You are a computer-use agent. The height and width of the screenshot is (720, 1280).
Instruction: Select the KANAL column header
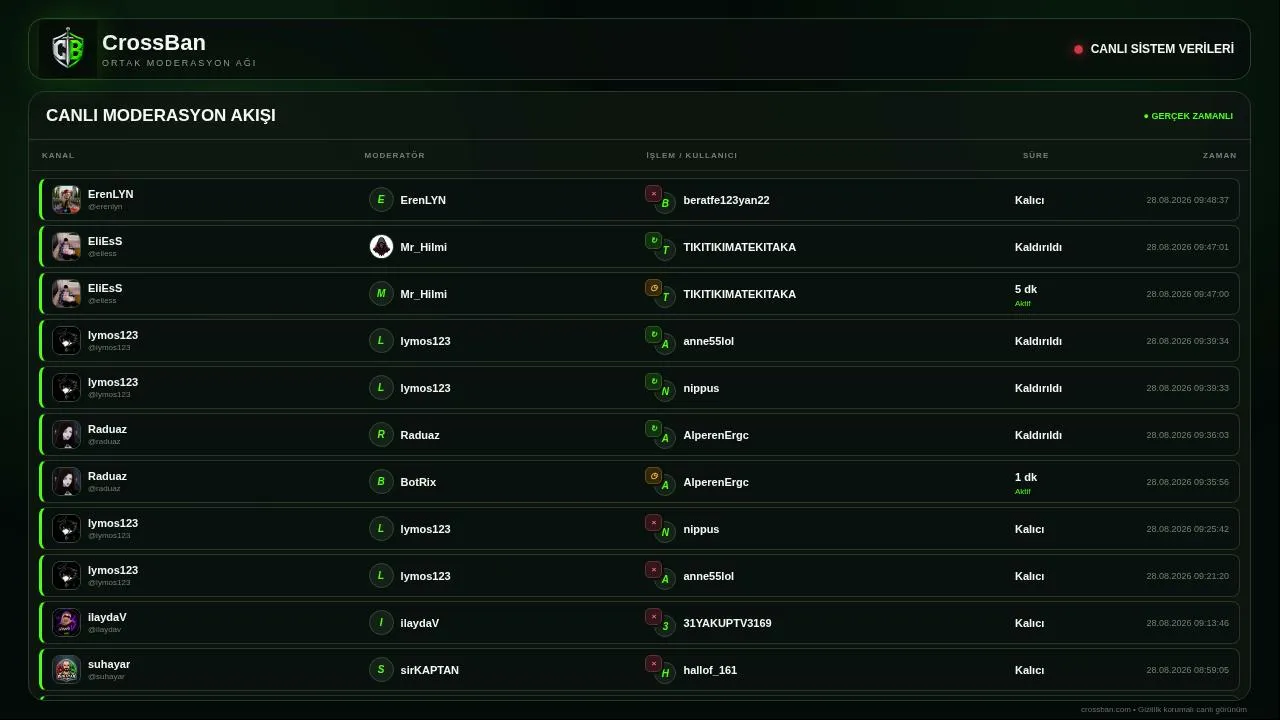coord(58,156)
